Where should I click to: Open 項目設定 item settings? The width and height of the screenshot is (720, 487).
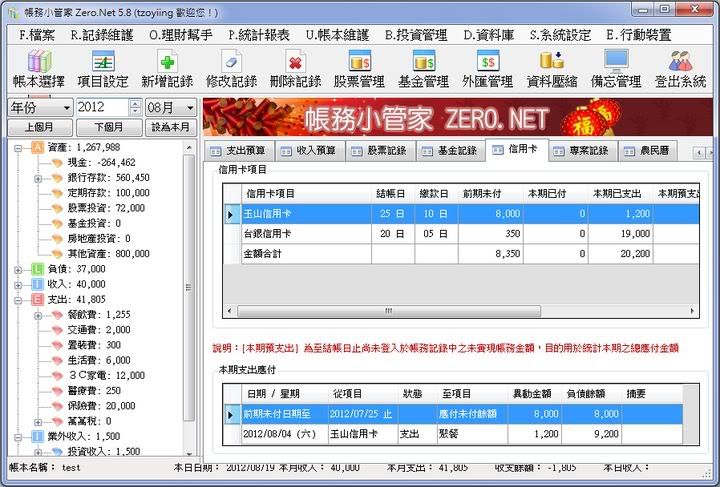click(x=103, y=69)
